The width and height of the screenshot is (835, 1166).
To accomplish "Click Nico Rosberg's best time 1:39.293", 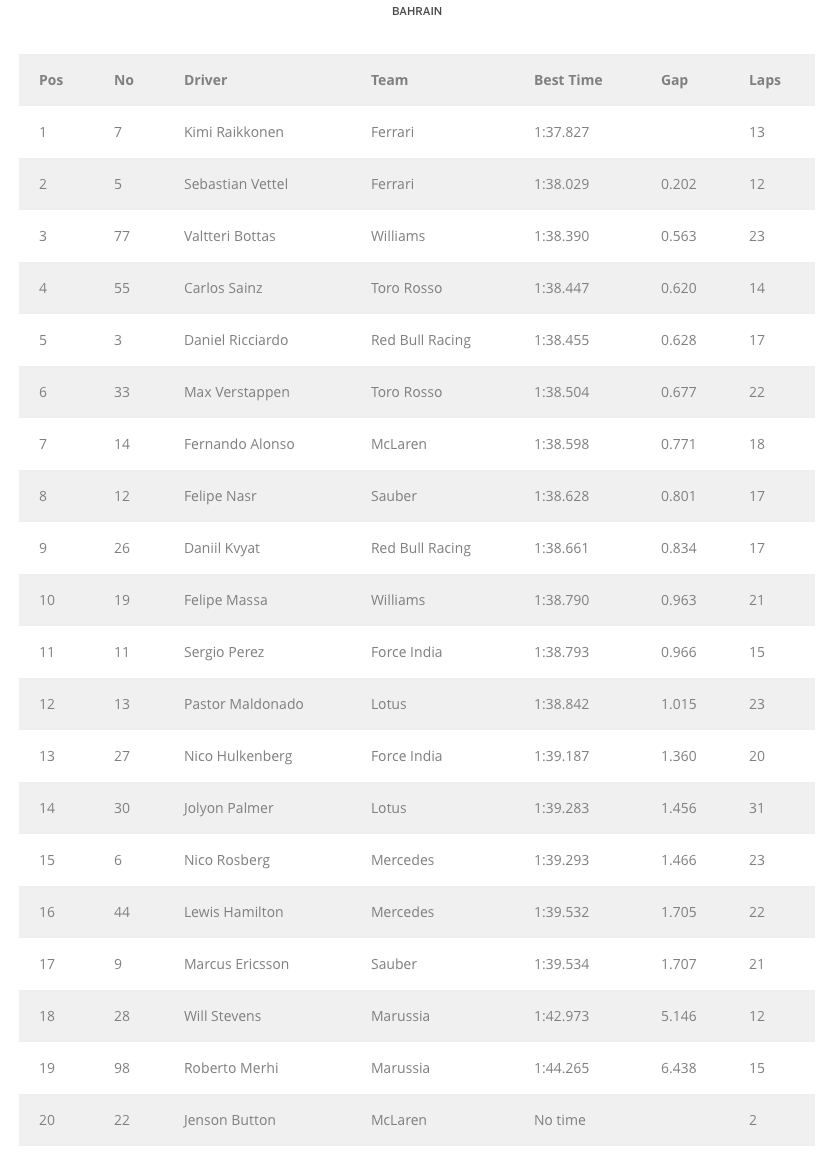I will [x=561, y=860].
